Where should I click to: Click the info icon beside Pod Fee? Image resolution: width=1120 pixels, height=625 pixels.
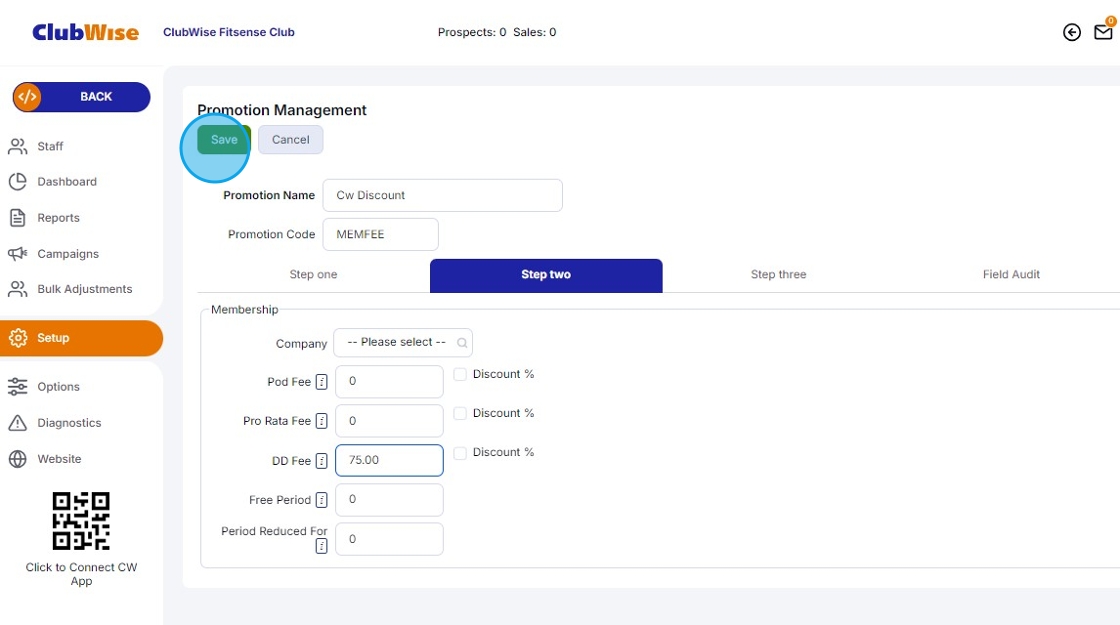coord(321,382)
